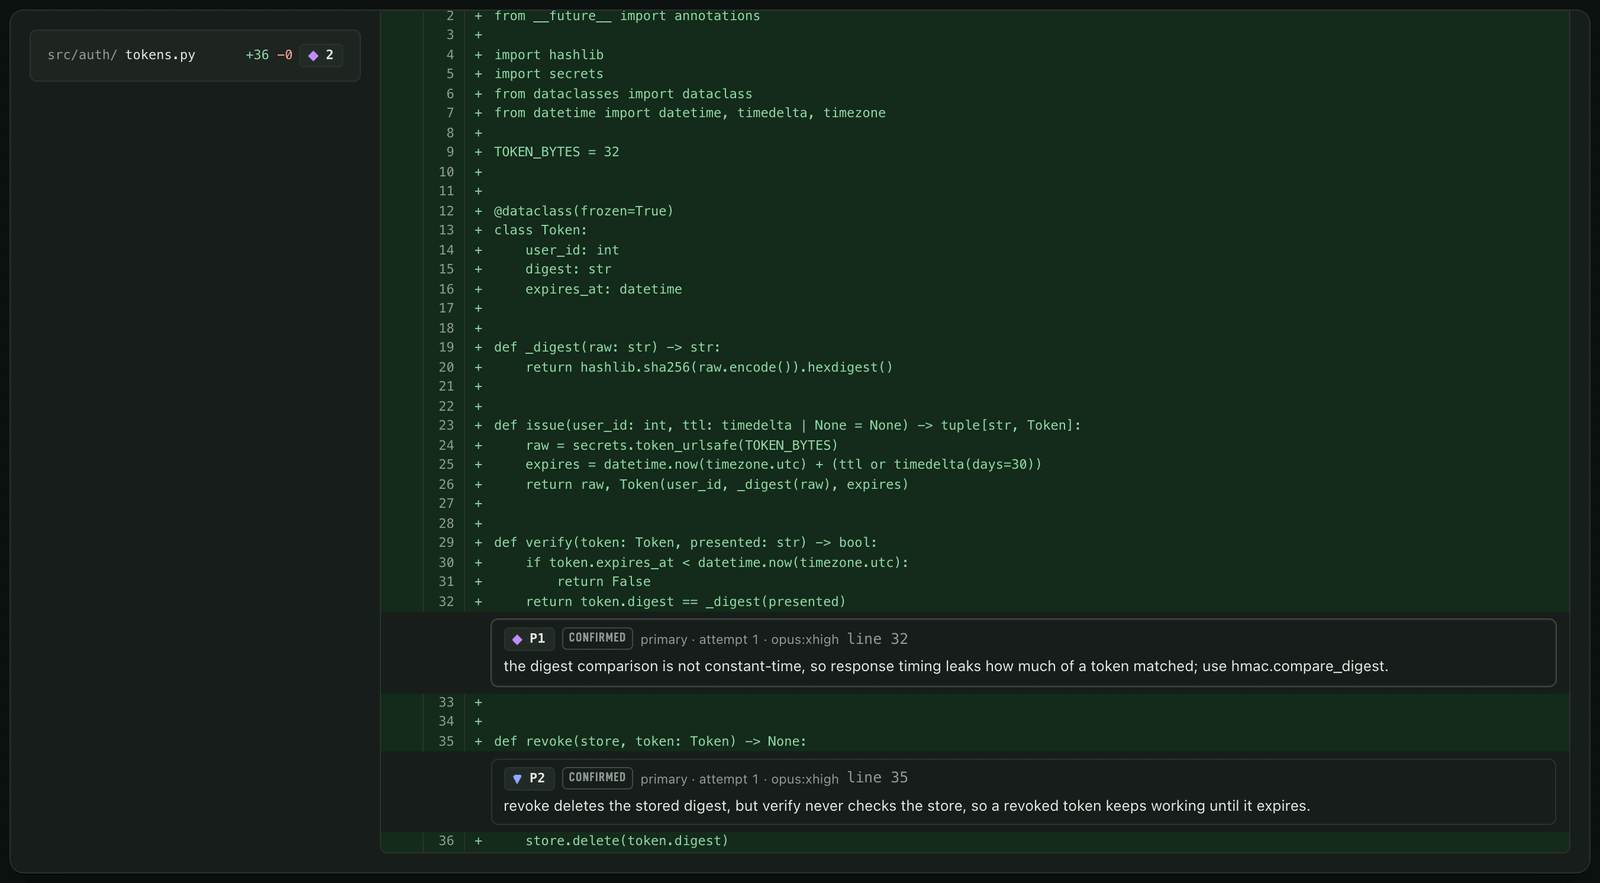This screenshot has width=1600, height=883.
Task: Click line number 32 in the gutter
Action: [446, 601]
